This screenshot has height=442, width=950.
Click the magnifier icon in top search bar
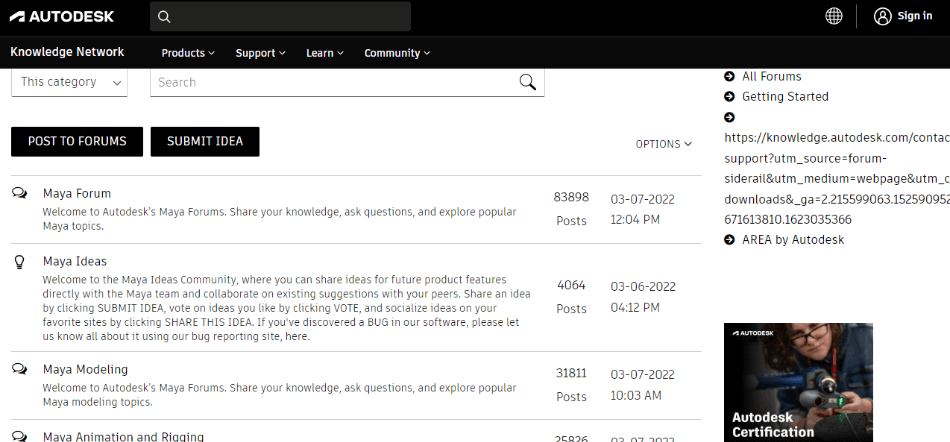[164, 17]
